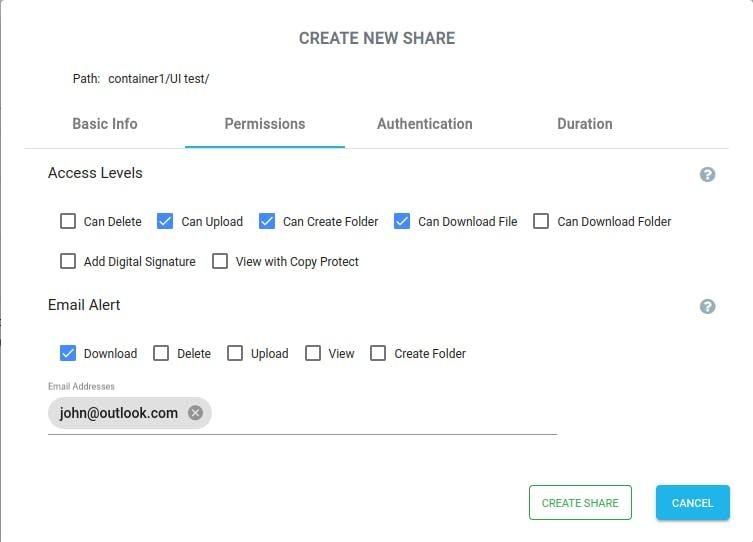This screenshot has height=542, width=753.
Task: Uncheck Can Download File
Action: click(402, 222)
